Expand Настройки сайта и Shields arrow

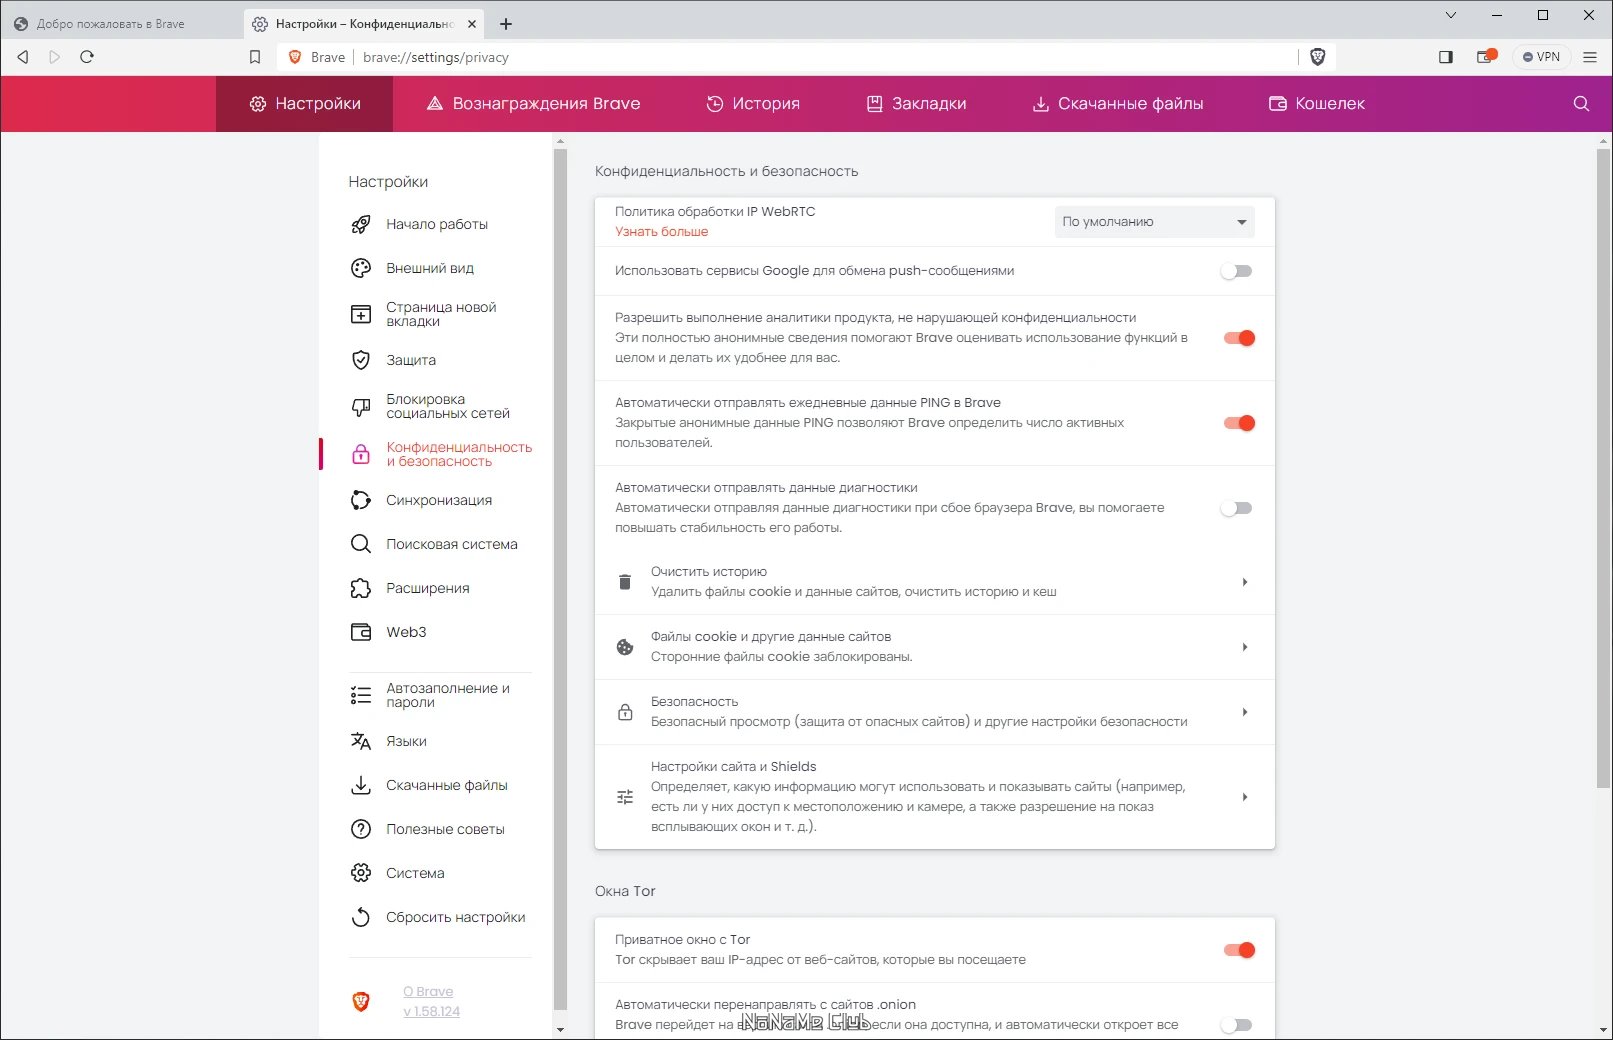click(x=1245, y=797)
